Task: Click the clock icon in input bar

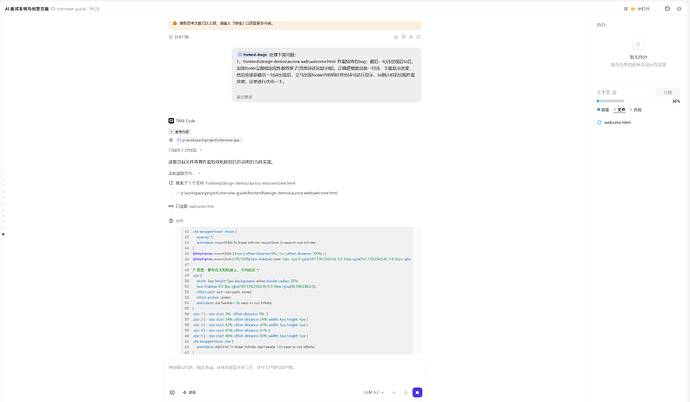Action: [172, 392]
